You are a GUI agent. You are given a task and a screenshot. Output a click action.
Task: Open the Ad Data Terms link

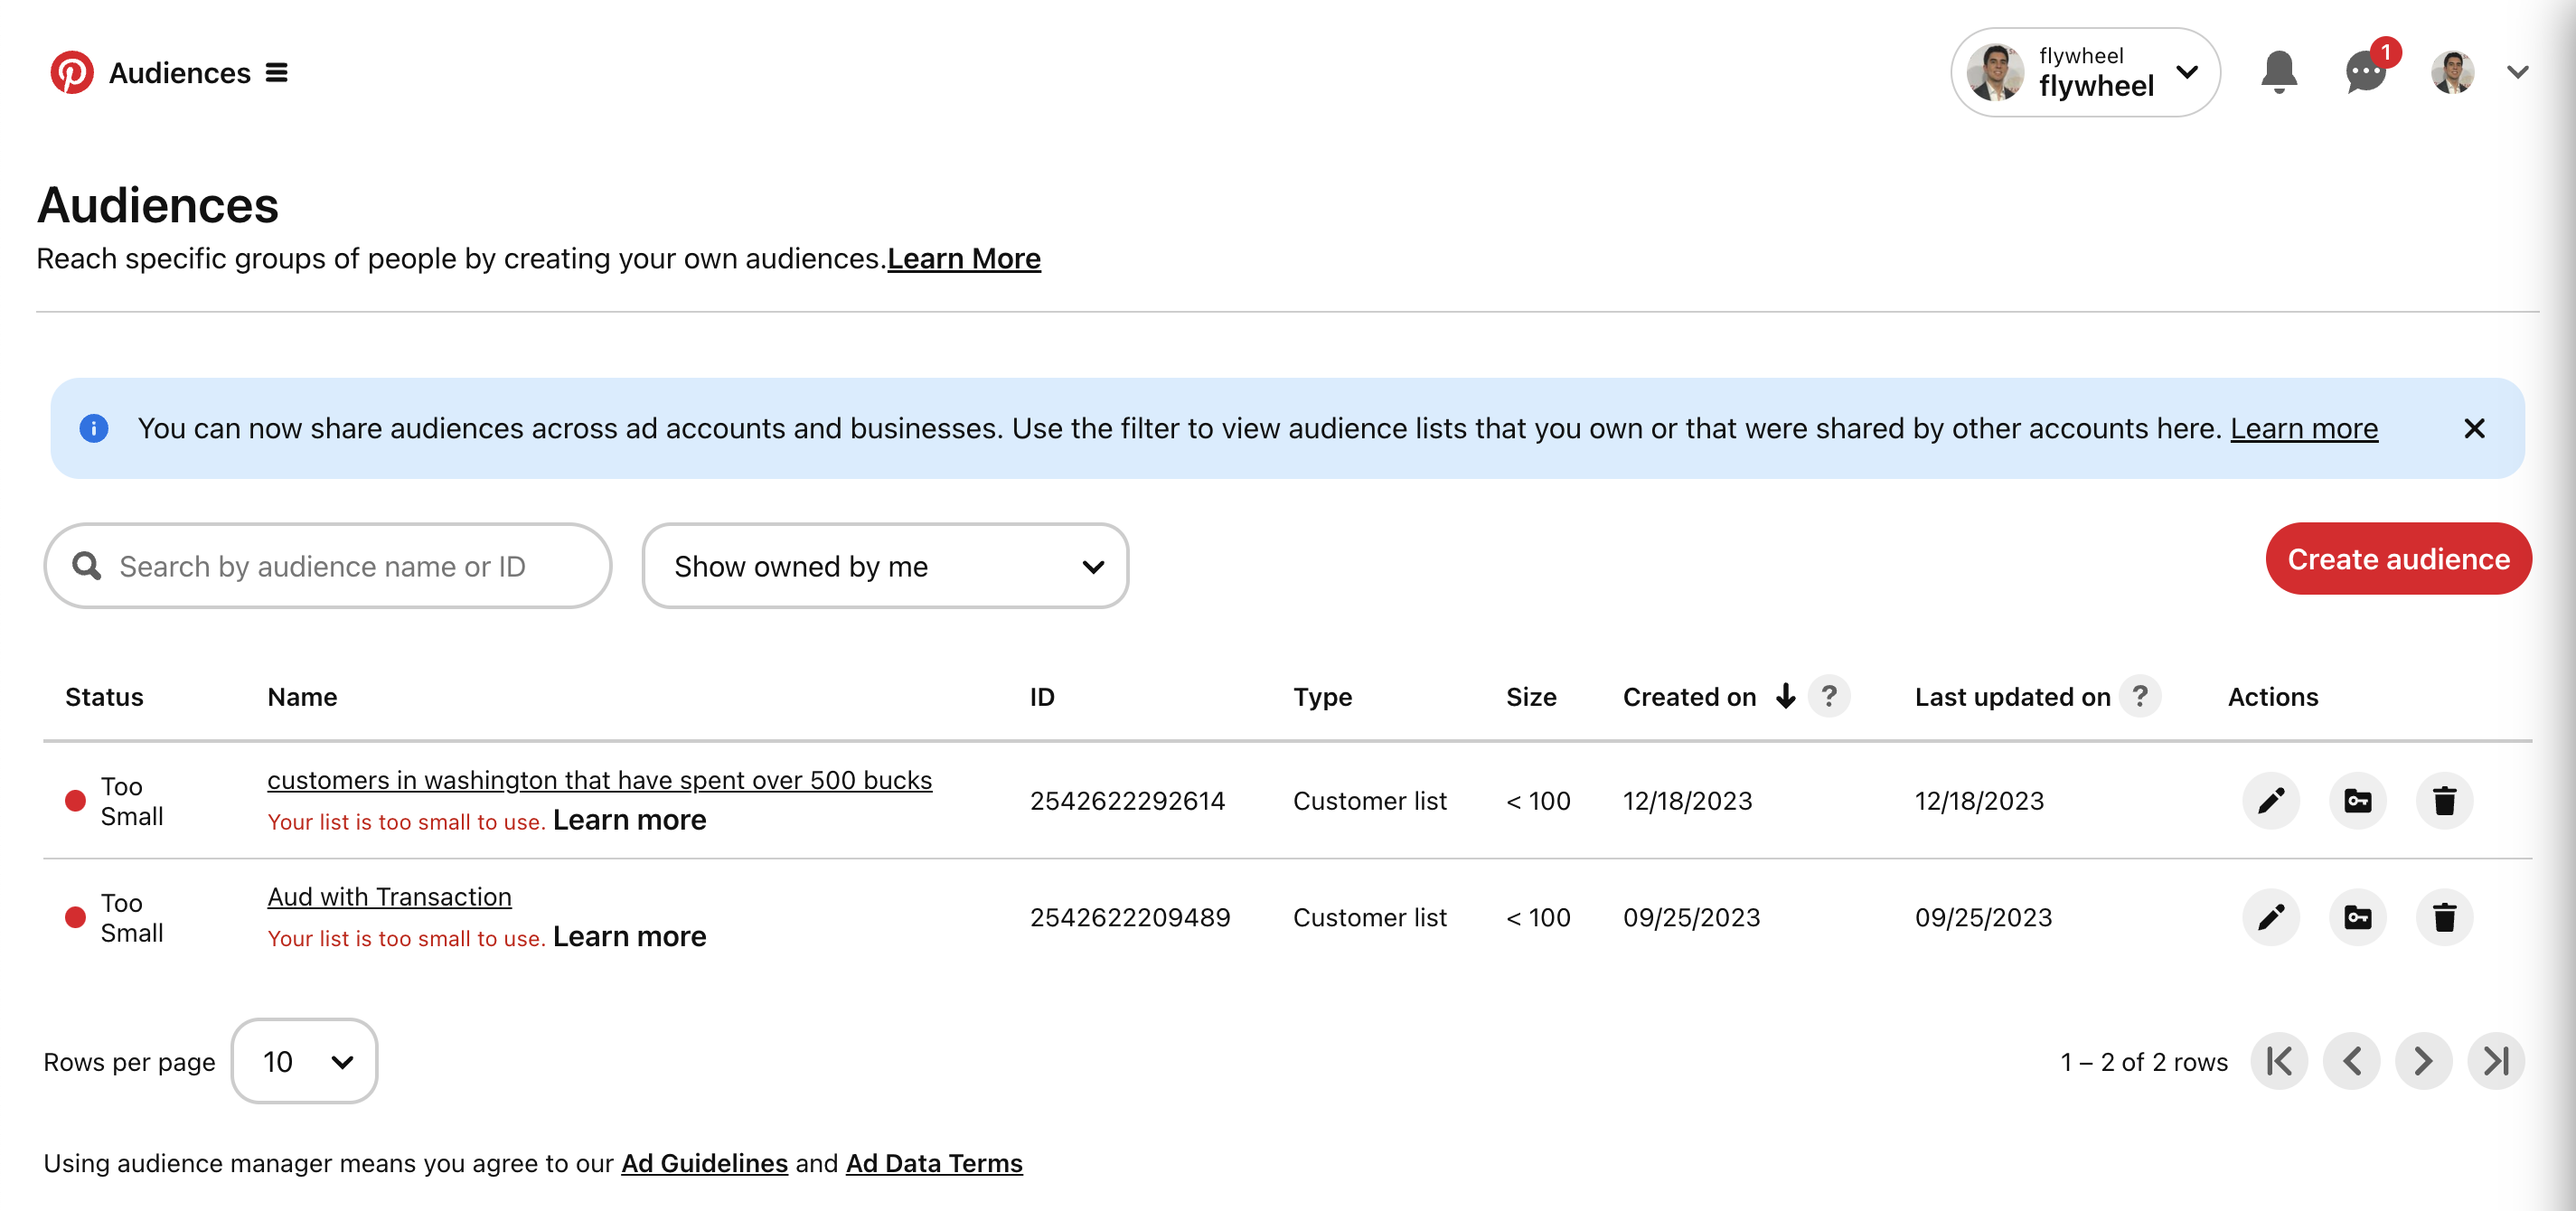934,1163
